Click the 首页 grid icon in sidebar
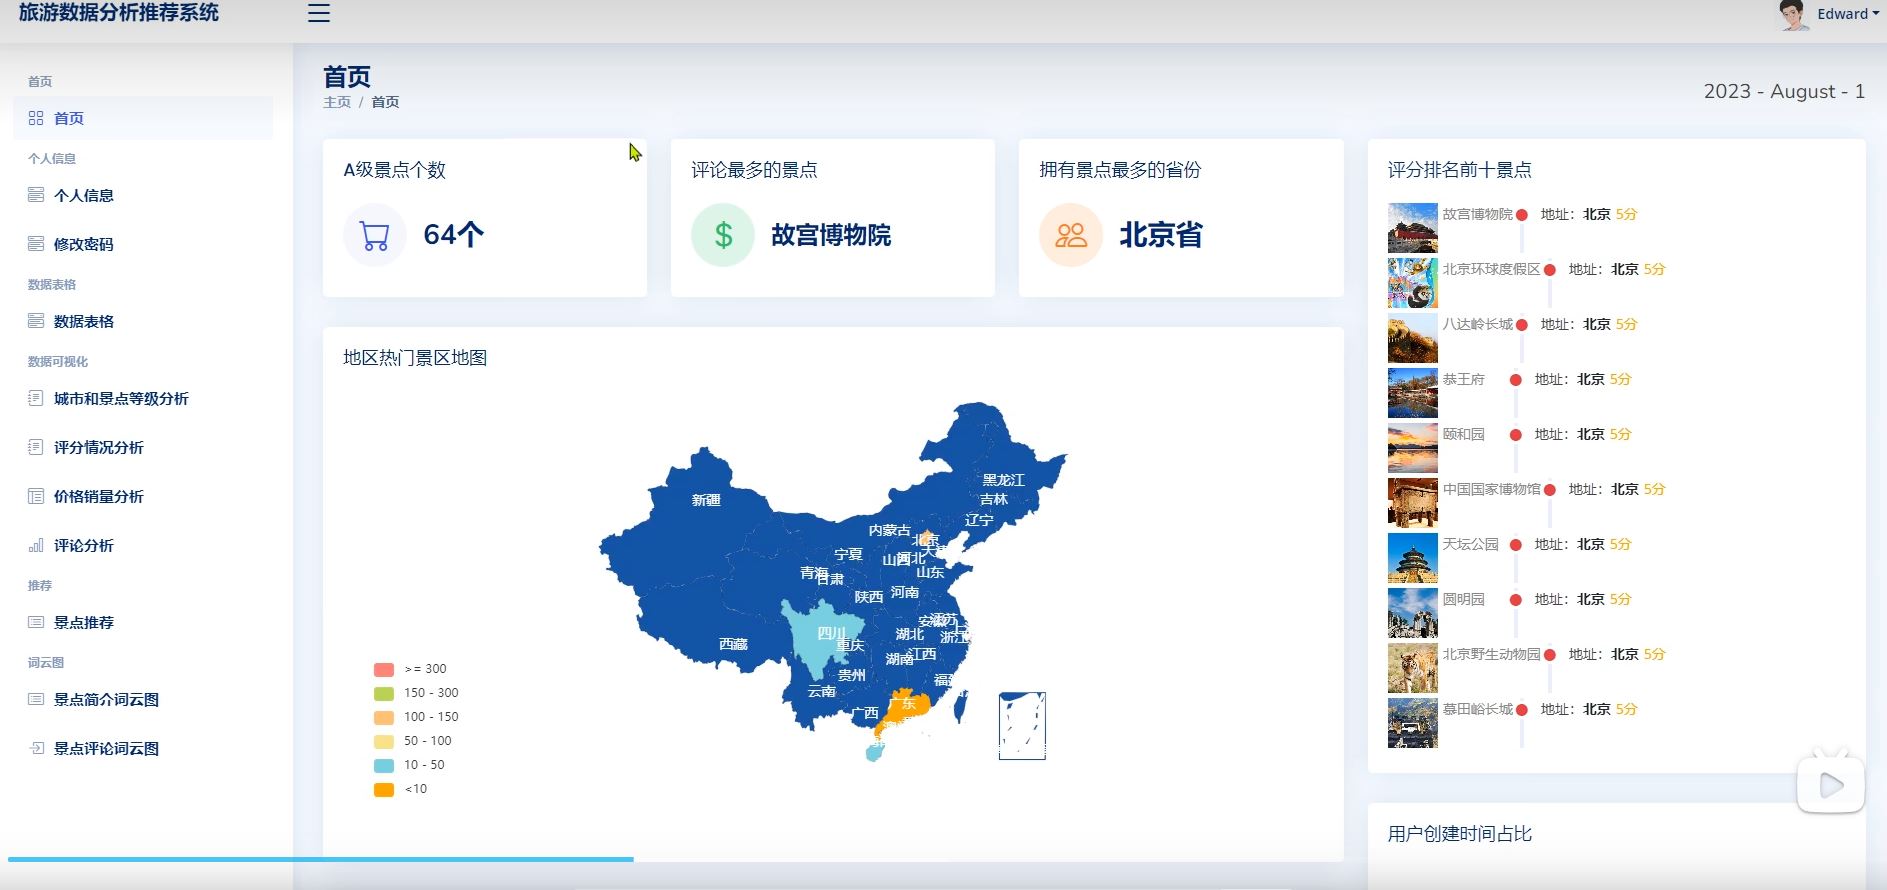This screenshot has height=890, width=1887. pos(36,118)
